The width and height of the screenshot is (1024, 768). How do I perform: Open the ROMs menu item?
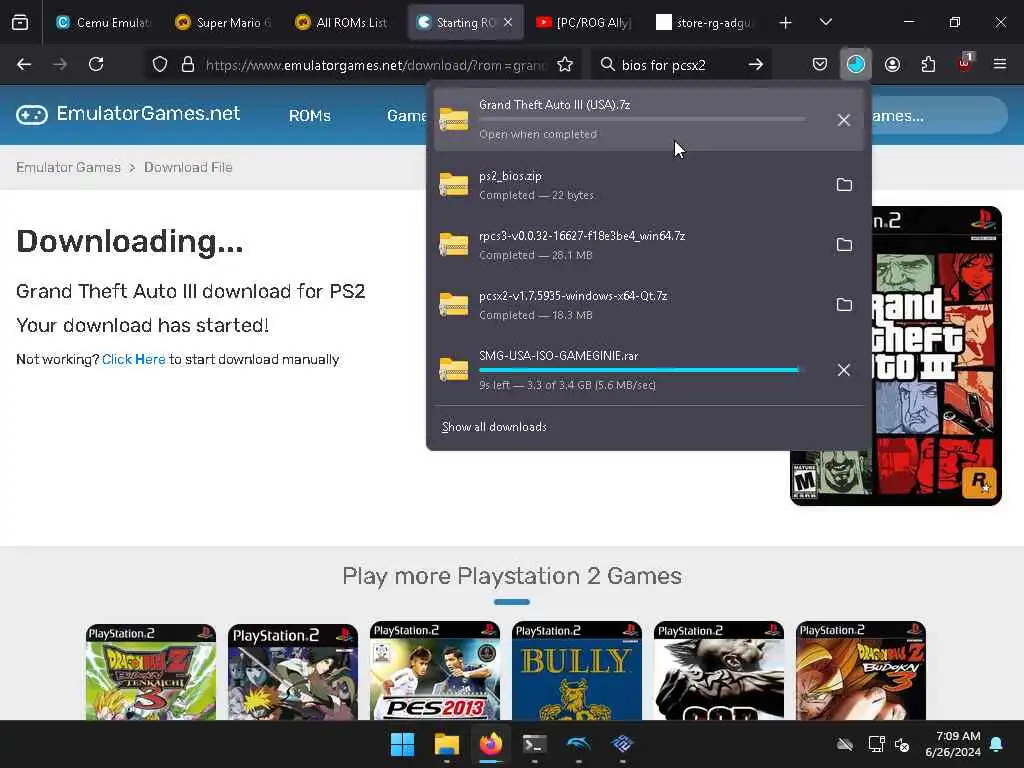point(310,116)
